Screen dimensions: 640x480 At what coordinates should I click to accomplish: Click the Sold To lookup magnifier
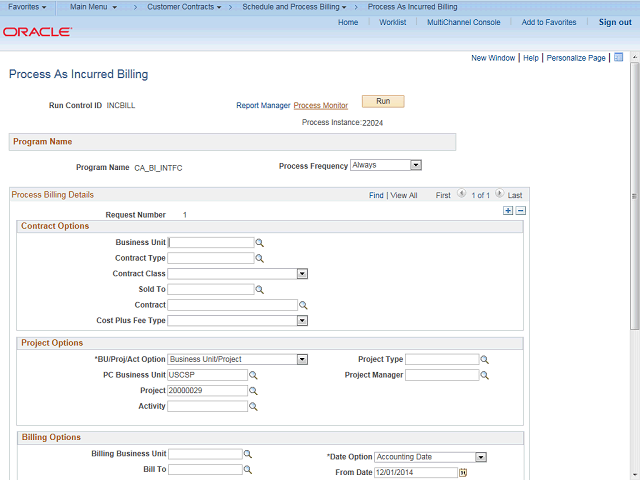click(259, 290)
